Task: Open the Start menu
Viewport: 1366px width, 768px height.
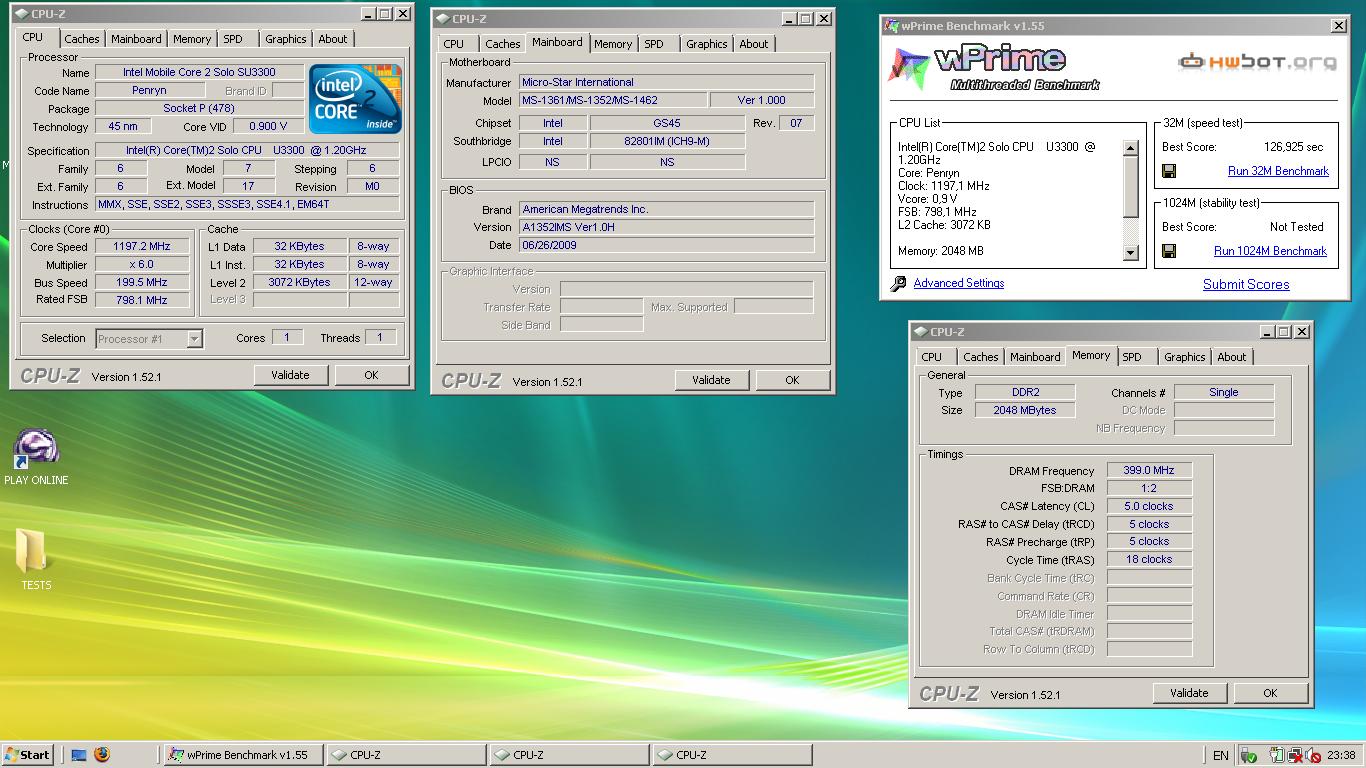Action: tap(27, 755)
